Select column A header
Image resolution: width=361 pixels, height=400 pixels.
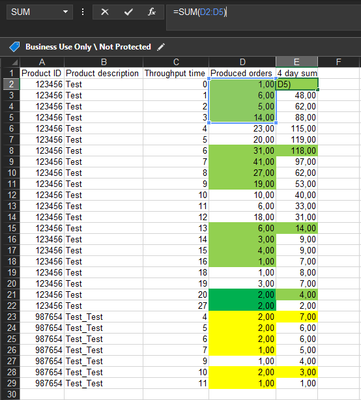(x=42, y=62)
